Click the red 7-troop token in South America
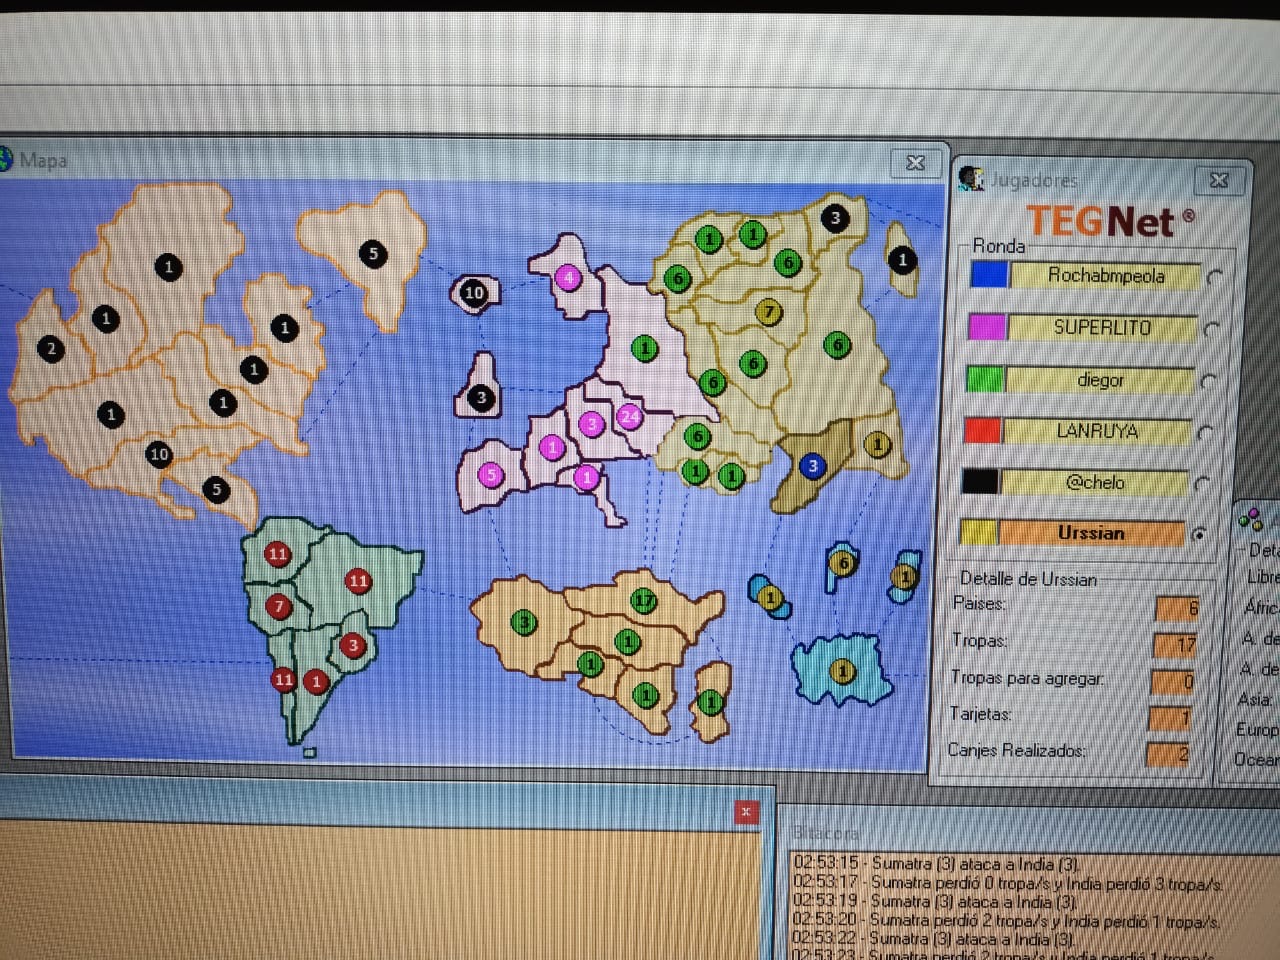The height and width of the screenshot is (960, 1280). pos(279,606)
